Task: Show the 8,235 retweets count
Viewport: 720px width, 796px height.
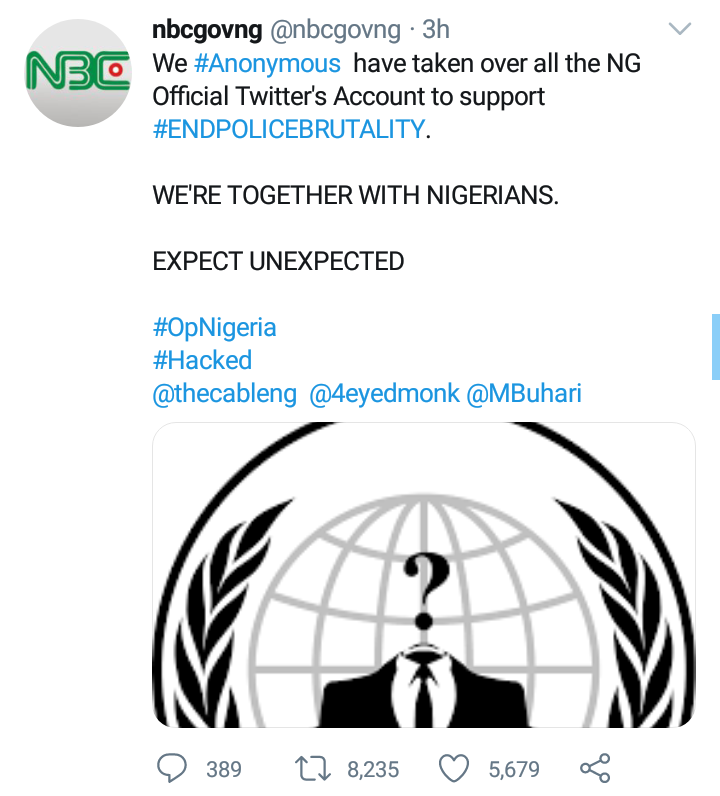Action: coord(373,769)
